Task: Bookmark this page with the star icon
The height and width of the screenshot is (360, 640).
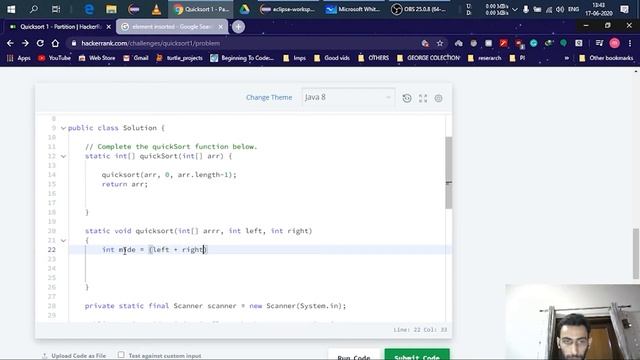Action: pos(440,43)
